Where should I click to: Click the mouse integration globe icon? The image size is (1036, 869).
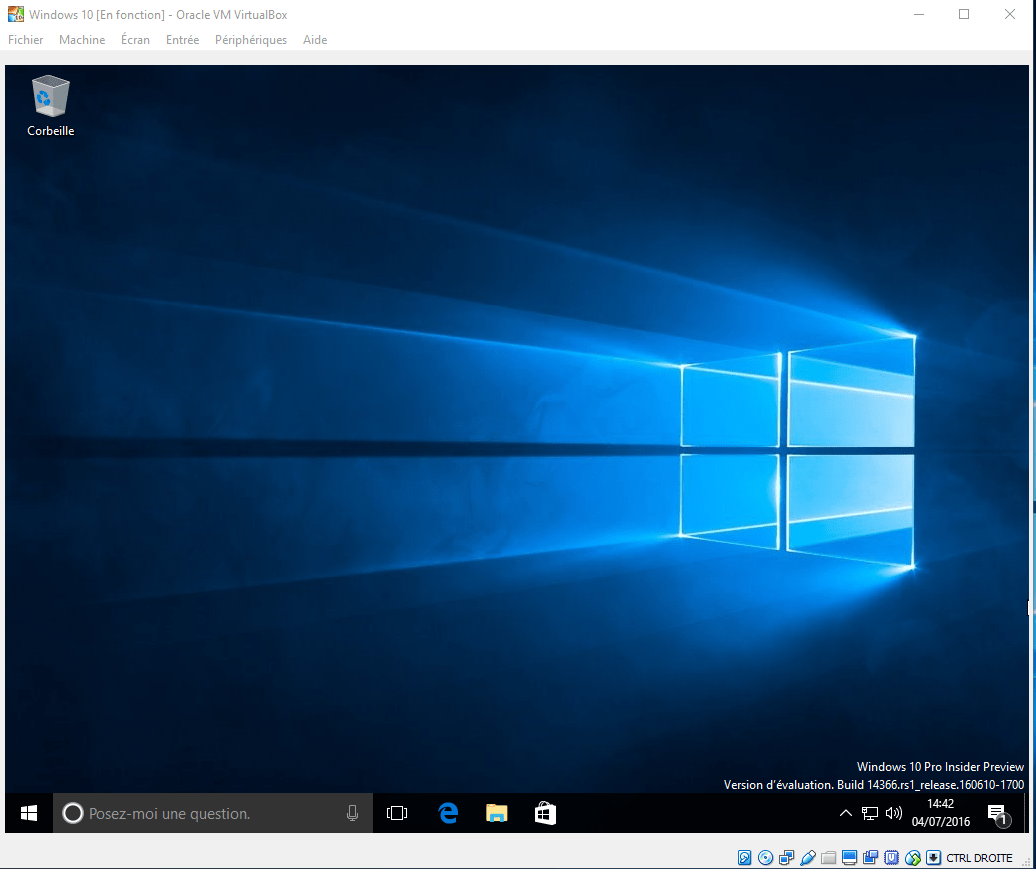point(912,858)
